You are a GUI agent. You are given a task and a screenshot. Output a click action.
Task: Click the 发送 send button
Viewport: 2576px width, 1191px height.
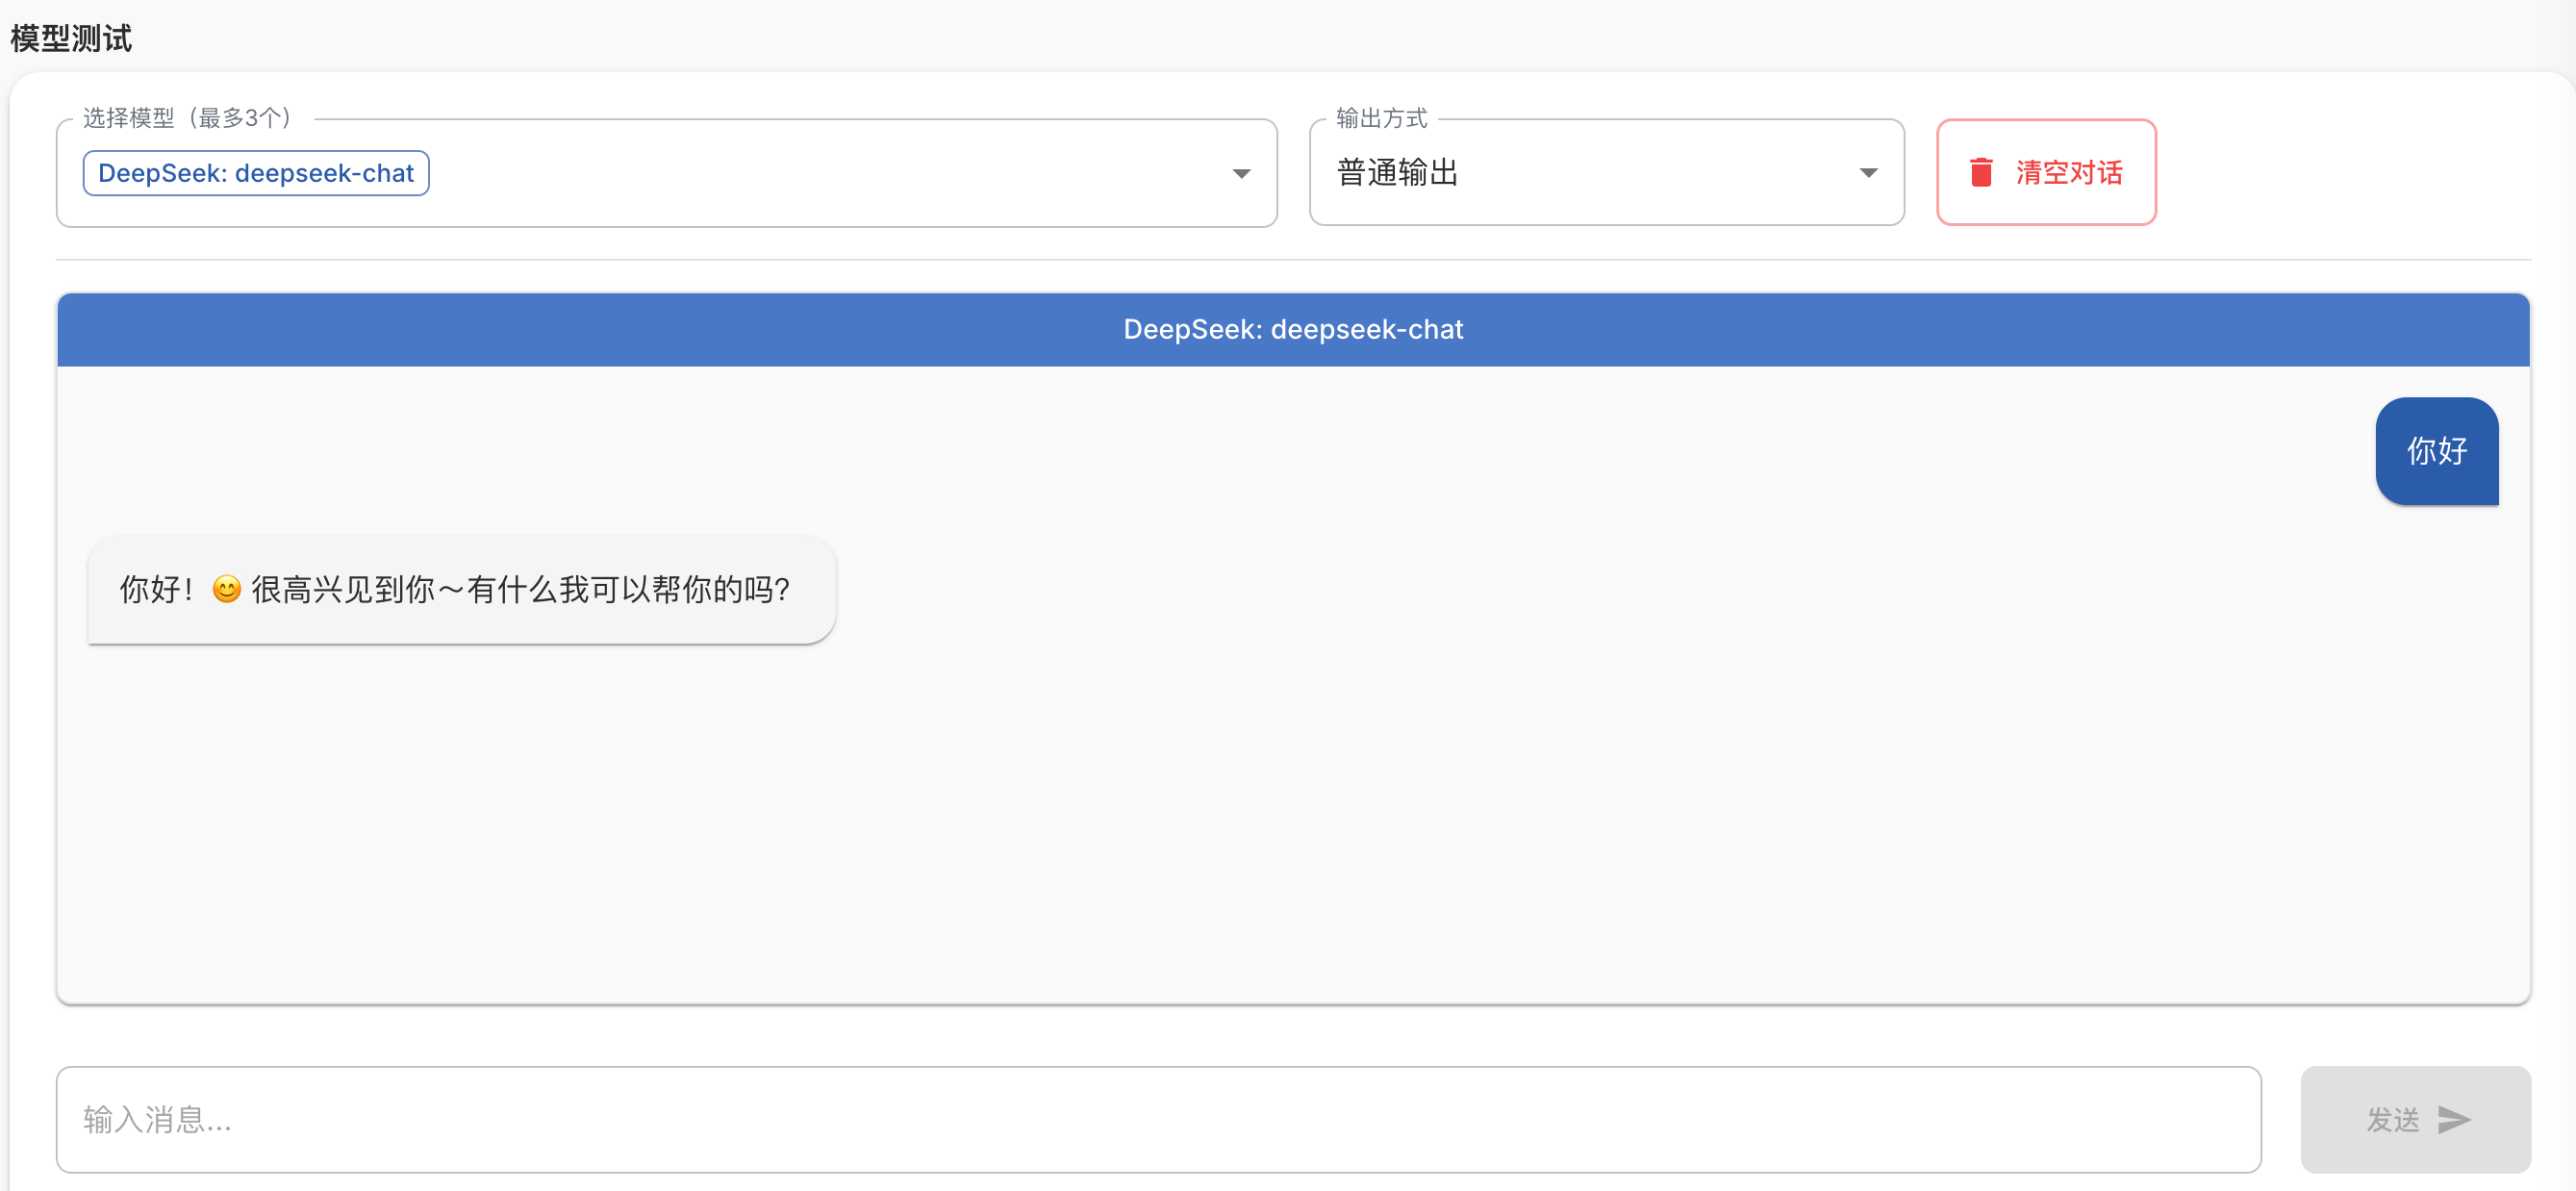tap(2415, 1119)
